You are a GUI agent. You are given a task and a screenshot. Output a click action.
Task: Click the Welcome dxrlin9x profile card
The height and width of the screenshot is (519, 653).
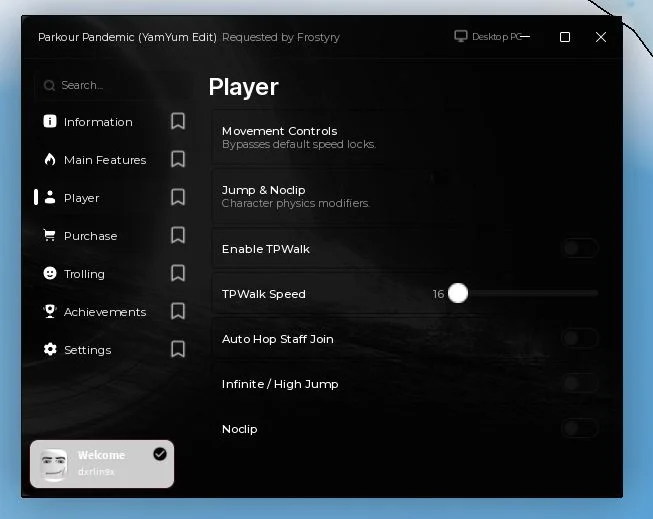pos(102,464)
